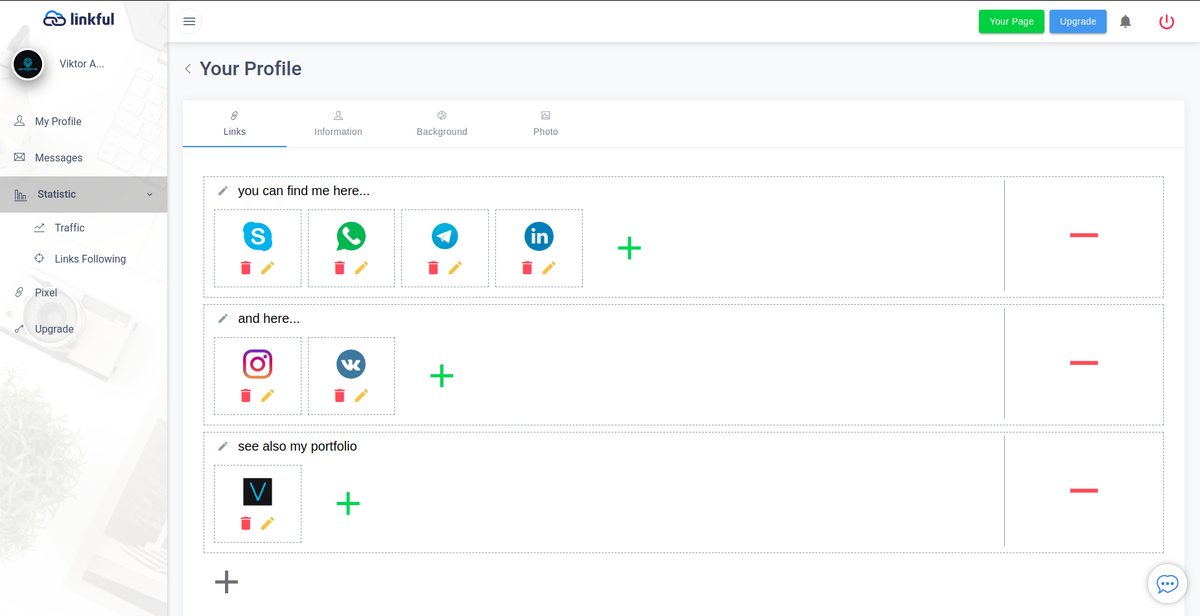Rename 'you can find me here...' group title
Image resolution: width=1200 pixels, height=616 pixels.
tap(223, 191)
